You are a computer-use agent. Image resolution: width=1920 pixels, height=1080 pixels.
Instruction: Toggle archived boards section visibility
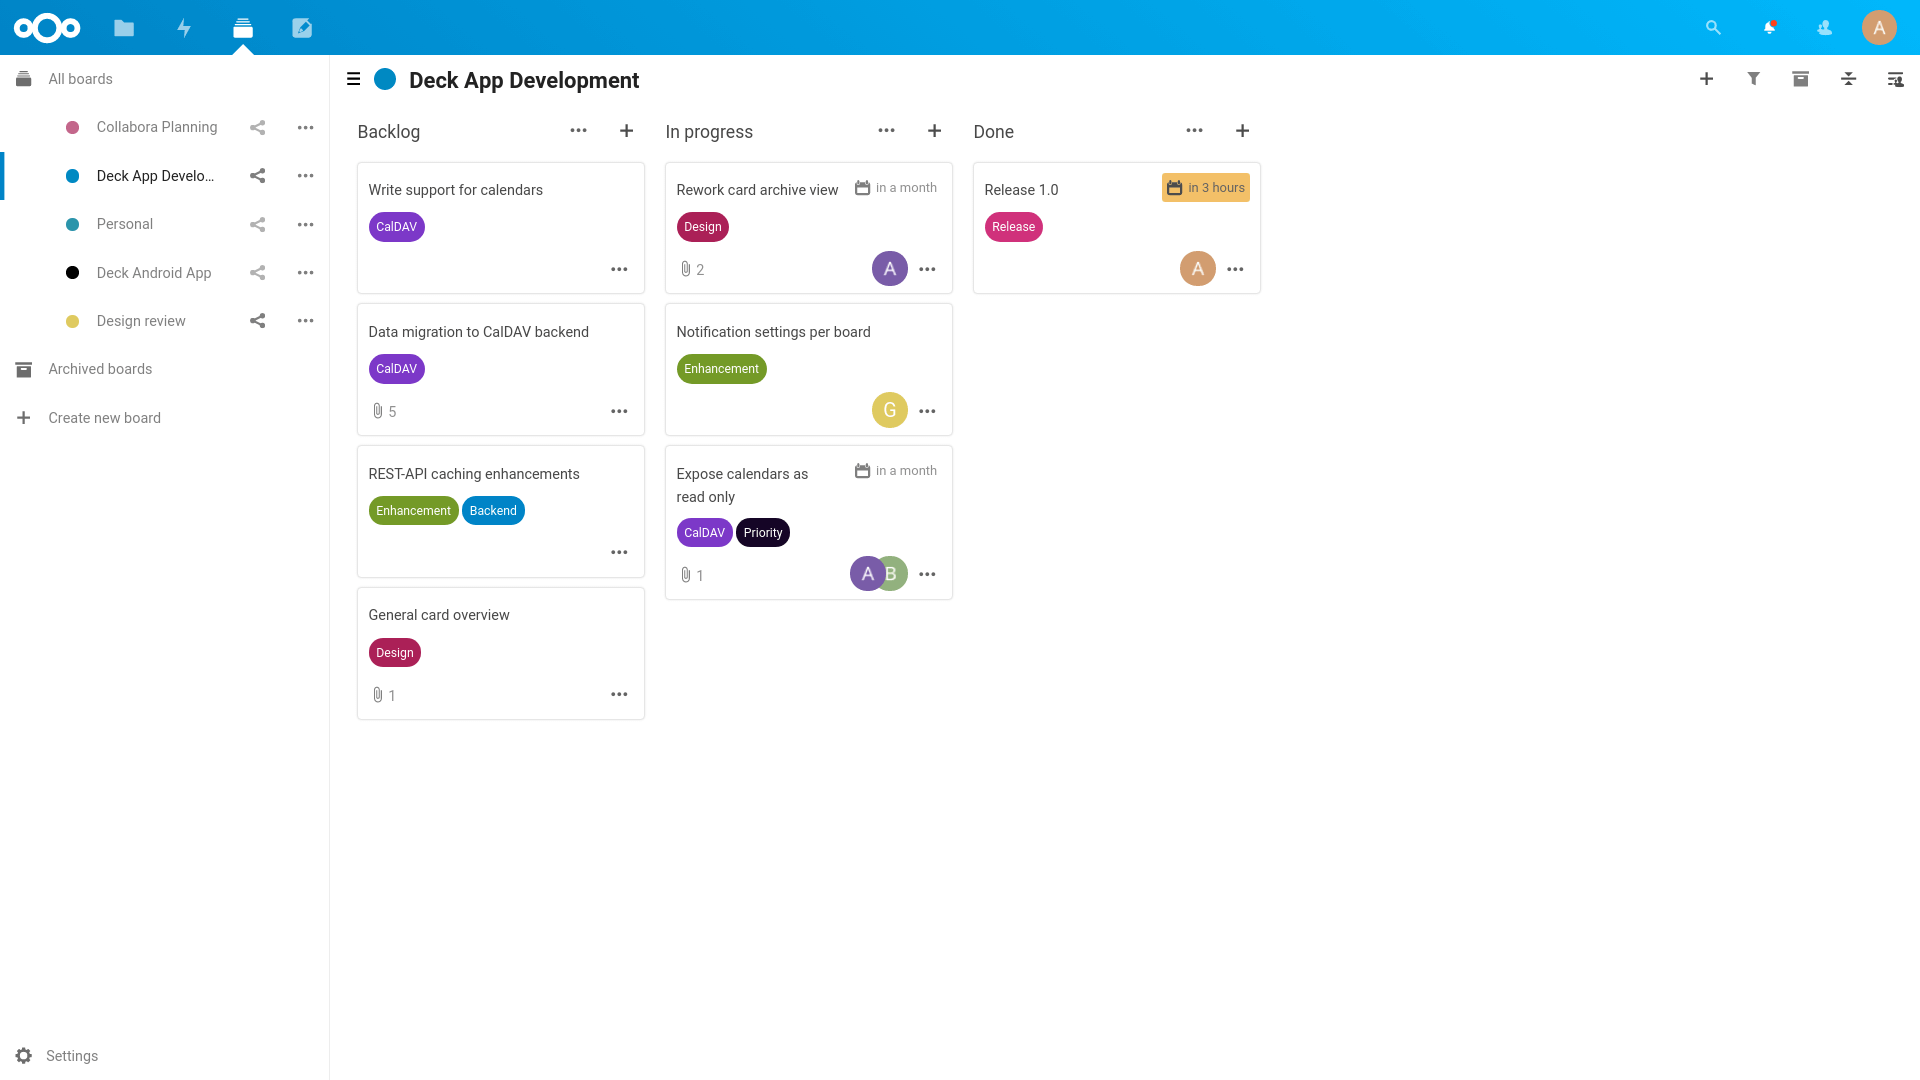click(x=100, y=369)
